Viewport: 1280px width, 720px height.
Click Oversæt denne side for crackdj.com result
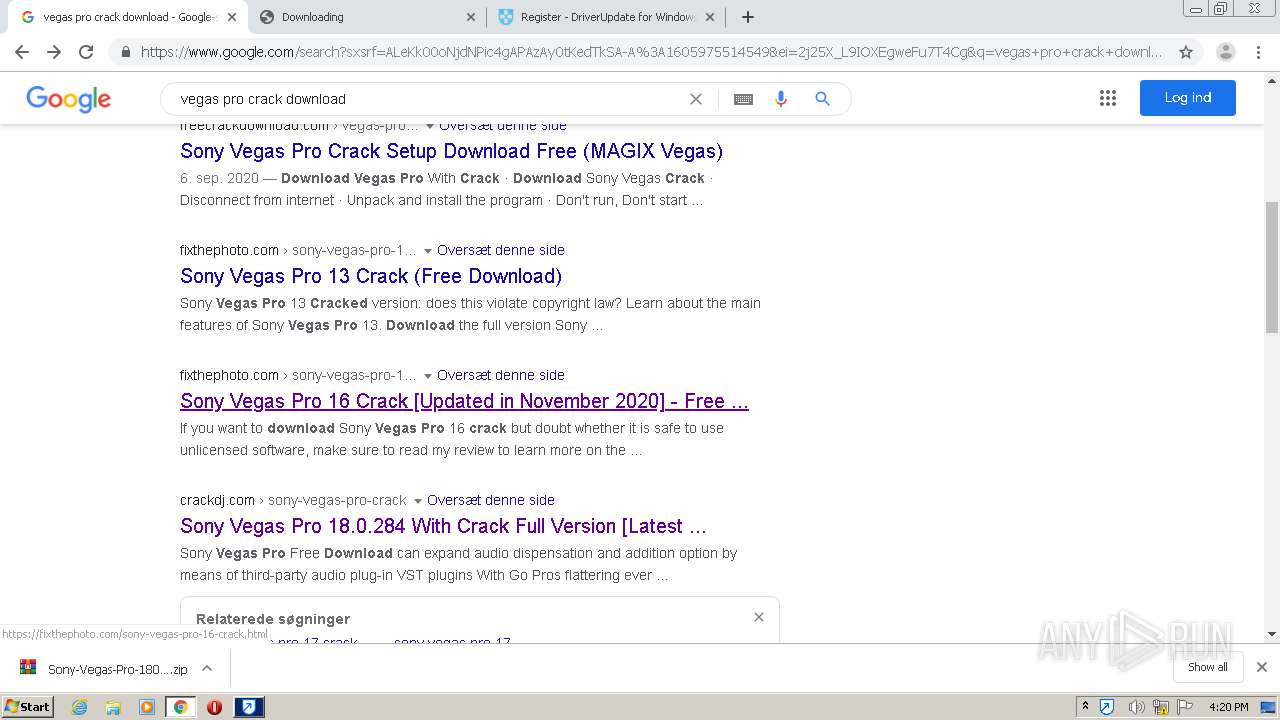(491, 500)
